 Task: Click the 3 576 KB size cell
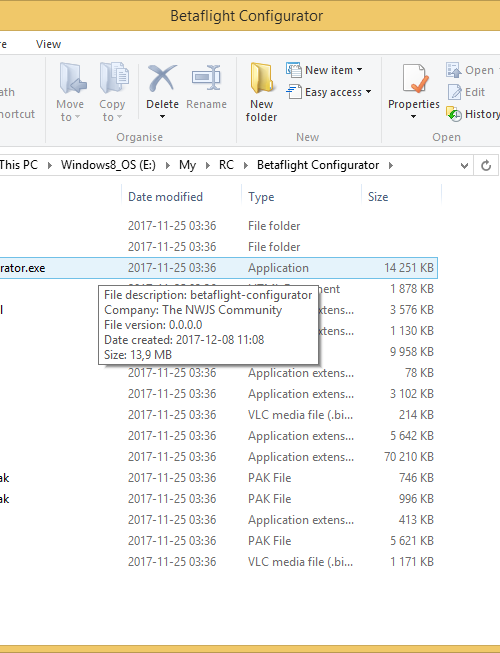(x=412, y=310)
